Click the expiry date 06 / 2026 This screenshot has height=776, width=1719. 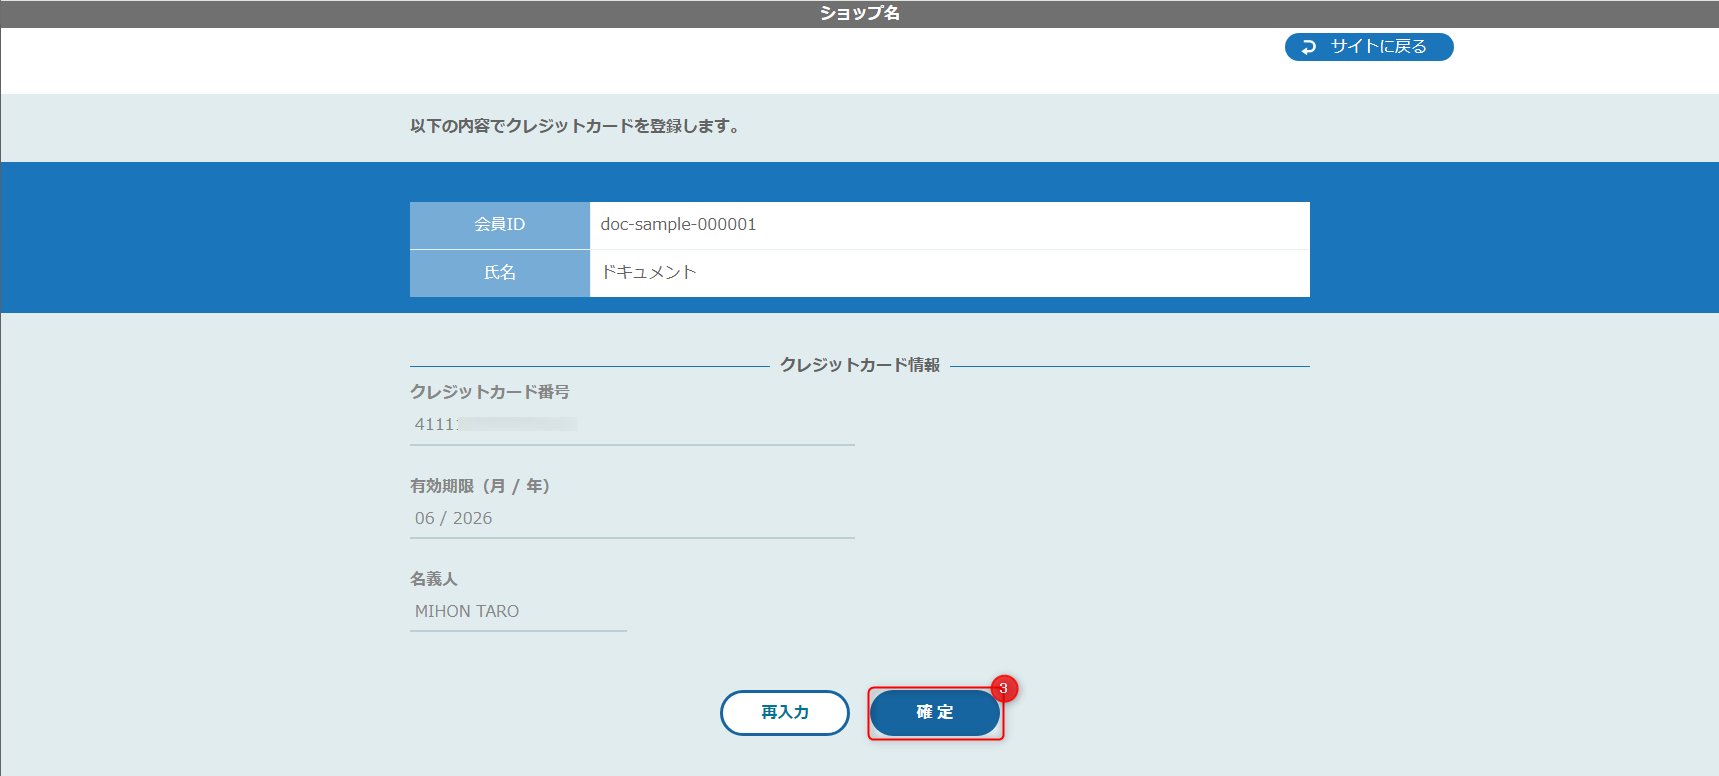click(x=453, y=518)
